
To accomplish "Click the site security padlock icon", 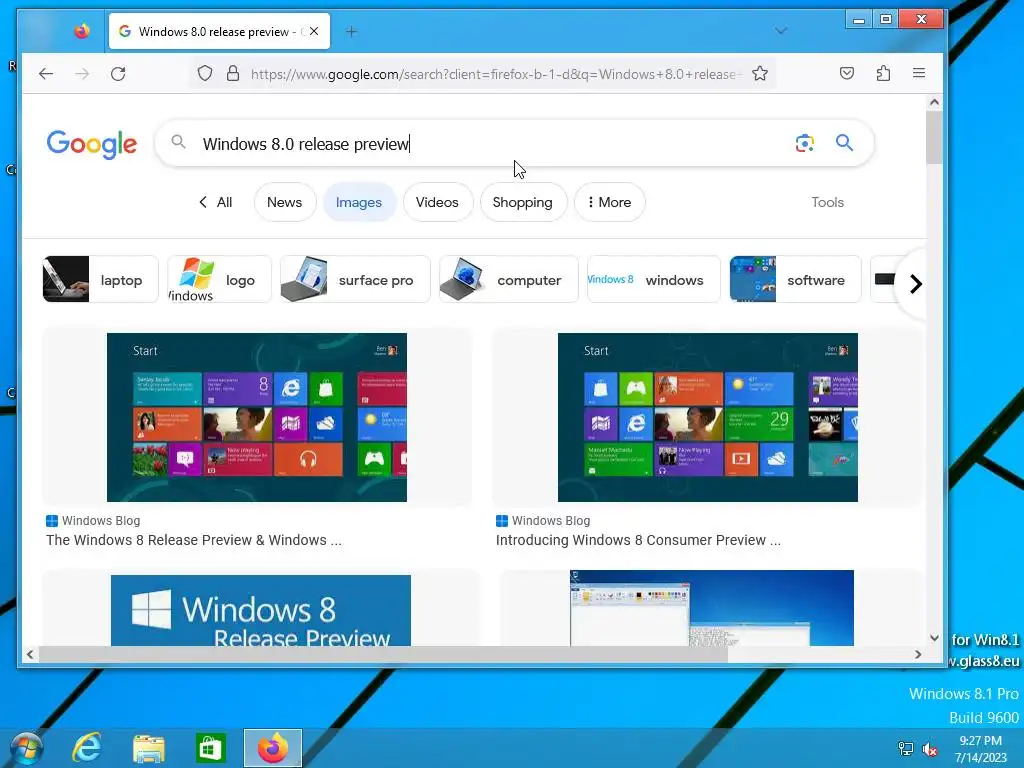I will click(232, 74).
